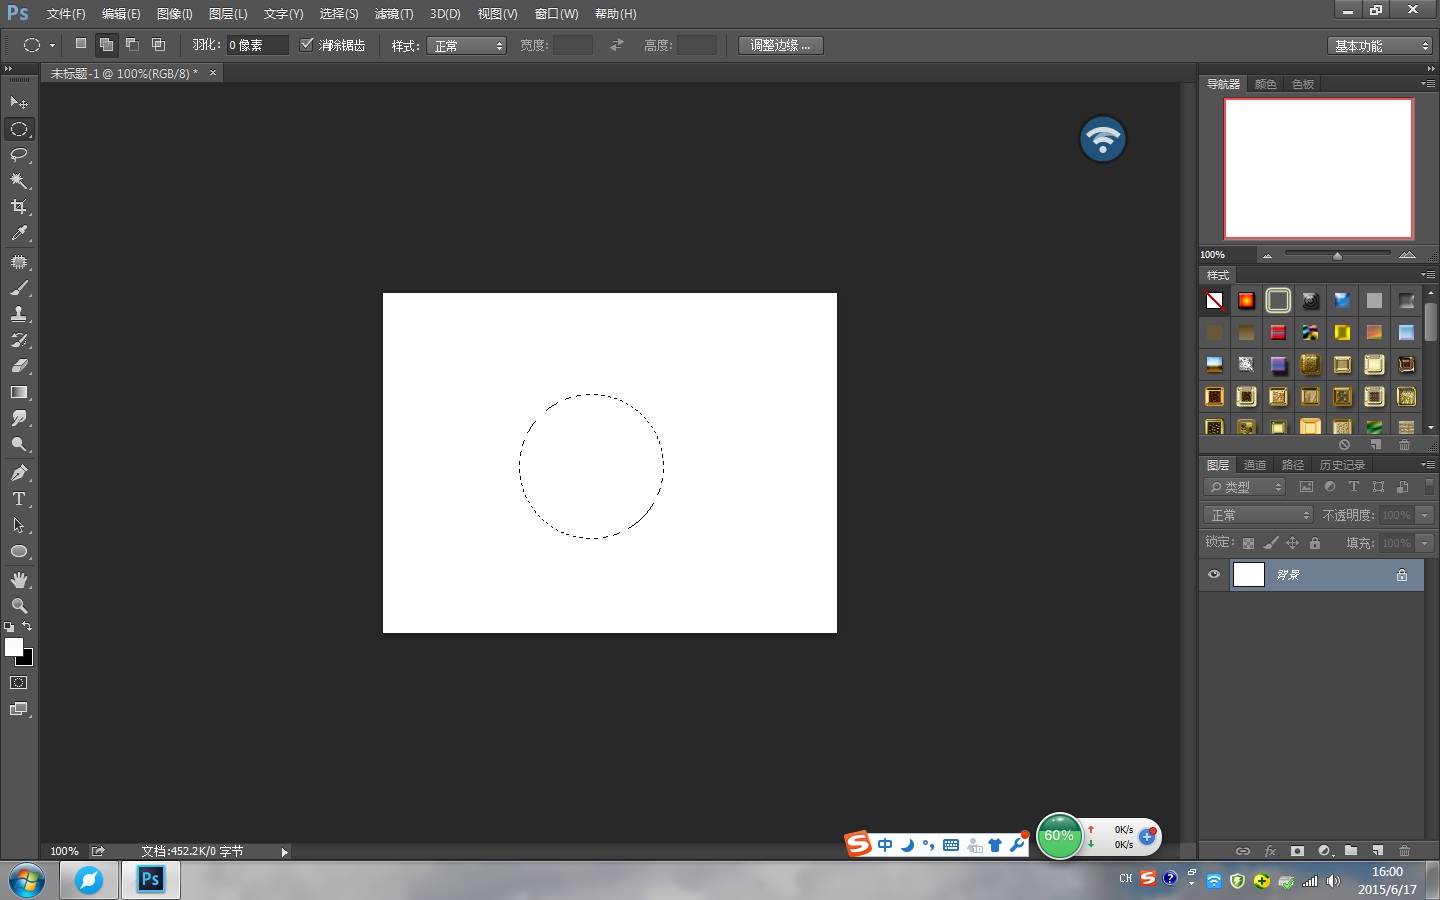Click the delete layer trash icon
The image size is (1440, 900).
tap(1404, 851)
